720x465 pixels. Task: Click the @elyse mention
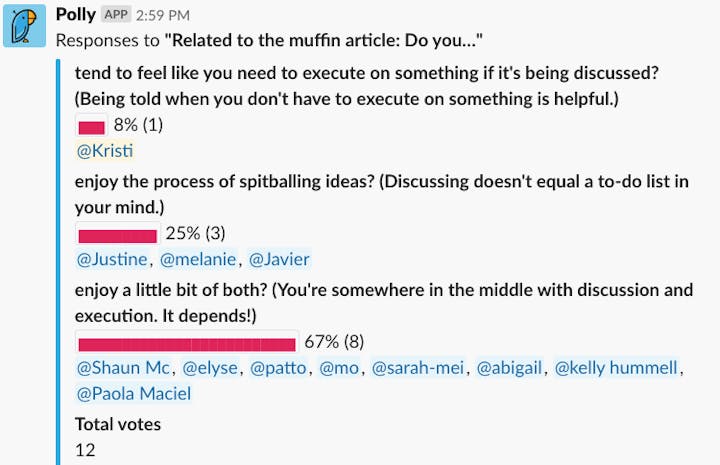(211, 368)
